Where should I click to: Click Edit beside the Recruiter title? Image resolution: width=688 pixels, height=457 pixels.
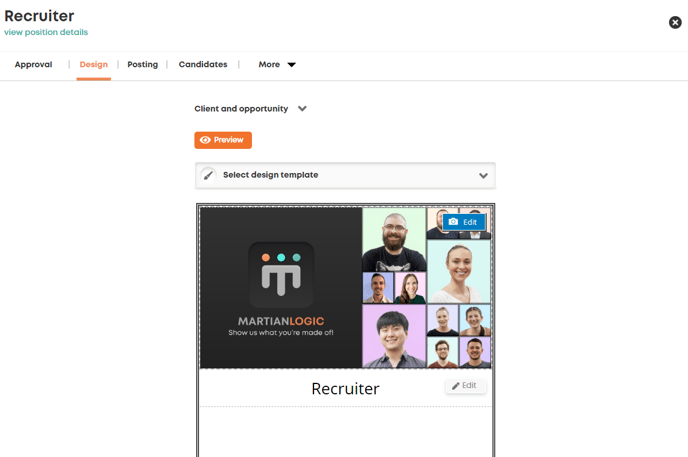tap(465, 386)
